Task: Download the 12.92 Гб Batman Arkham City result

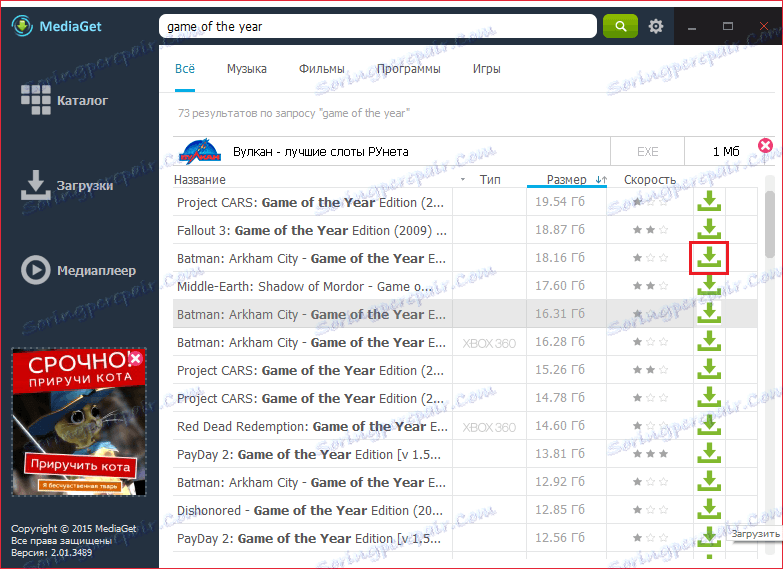Action: coord(709,482)
